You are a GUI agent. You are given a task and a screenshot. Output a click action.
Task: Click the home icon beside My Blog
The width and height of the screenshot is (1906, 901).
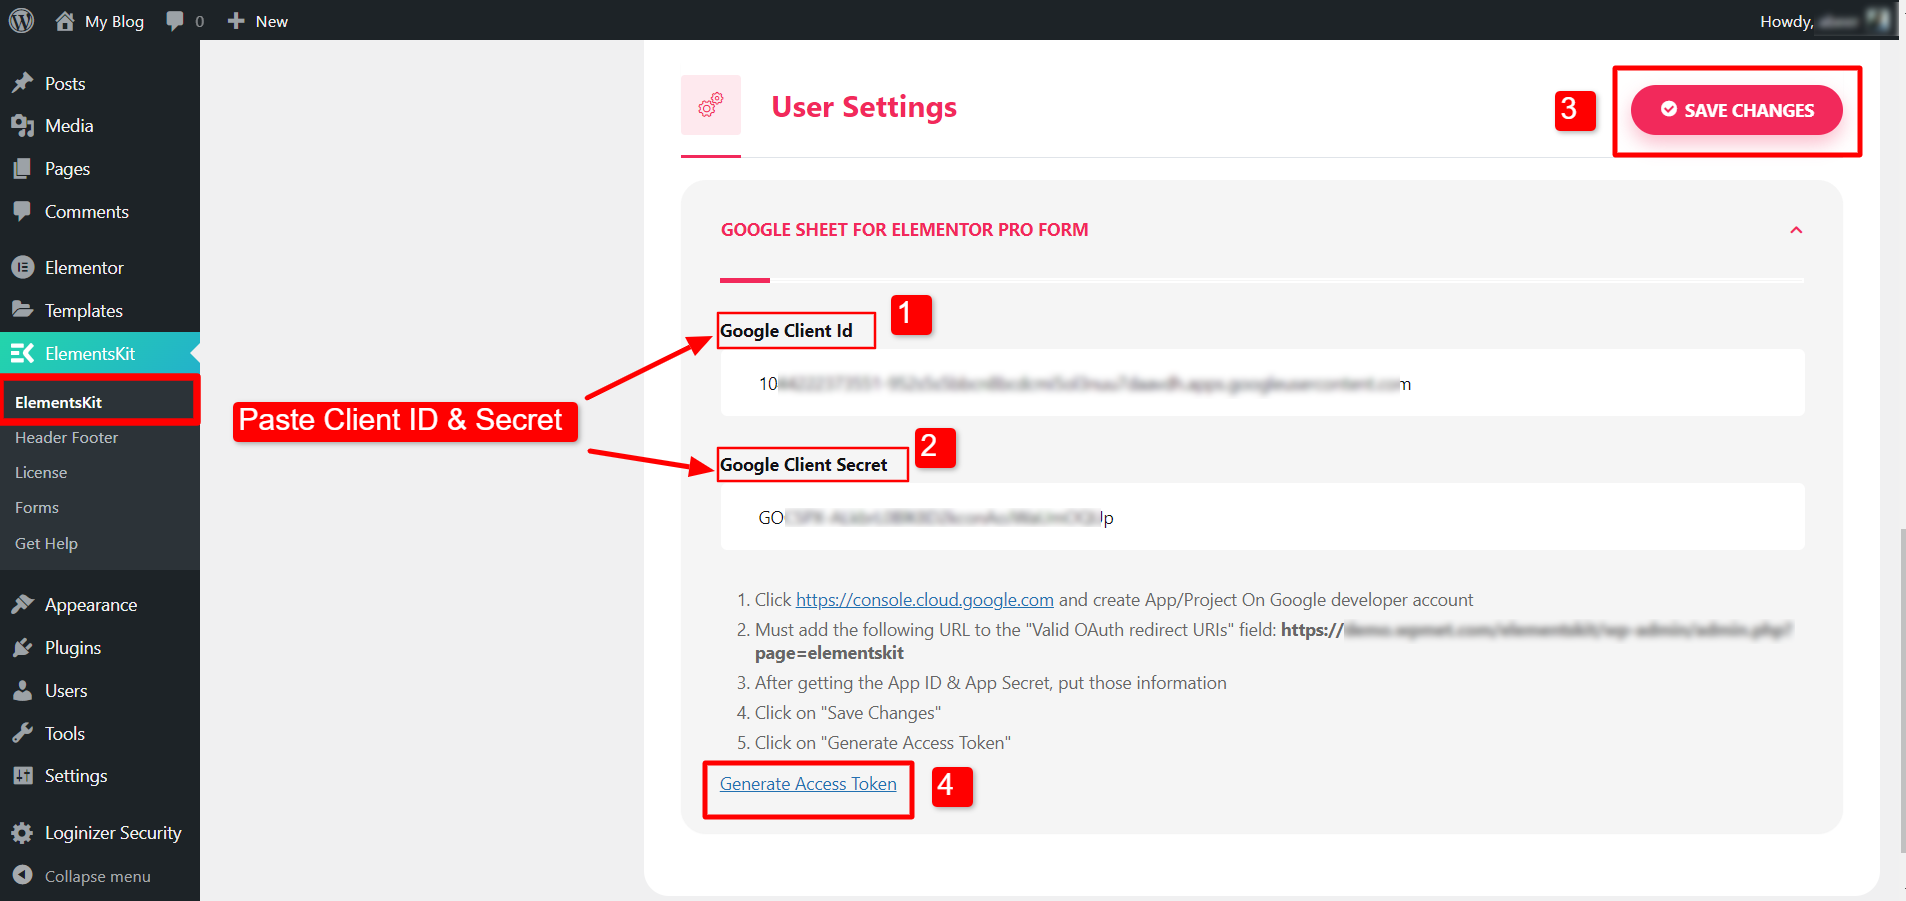point(65,21)
